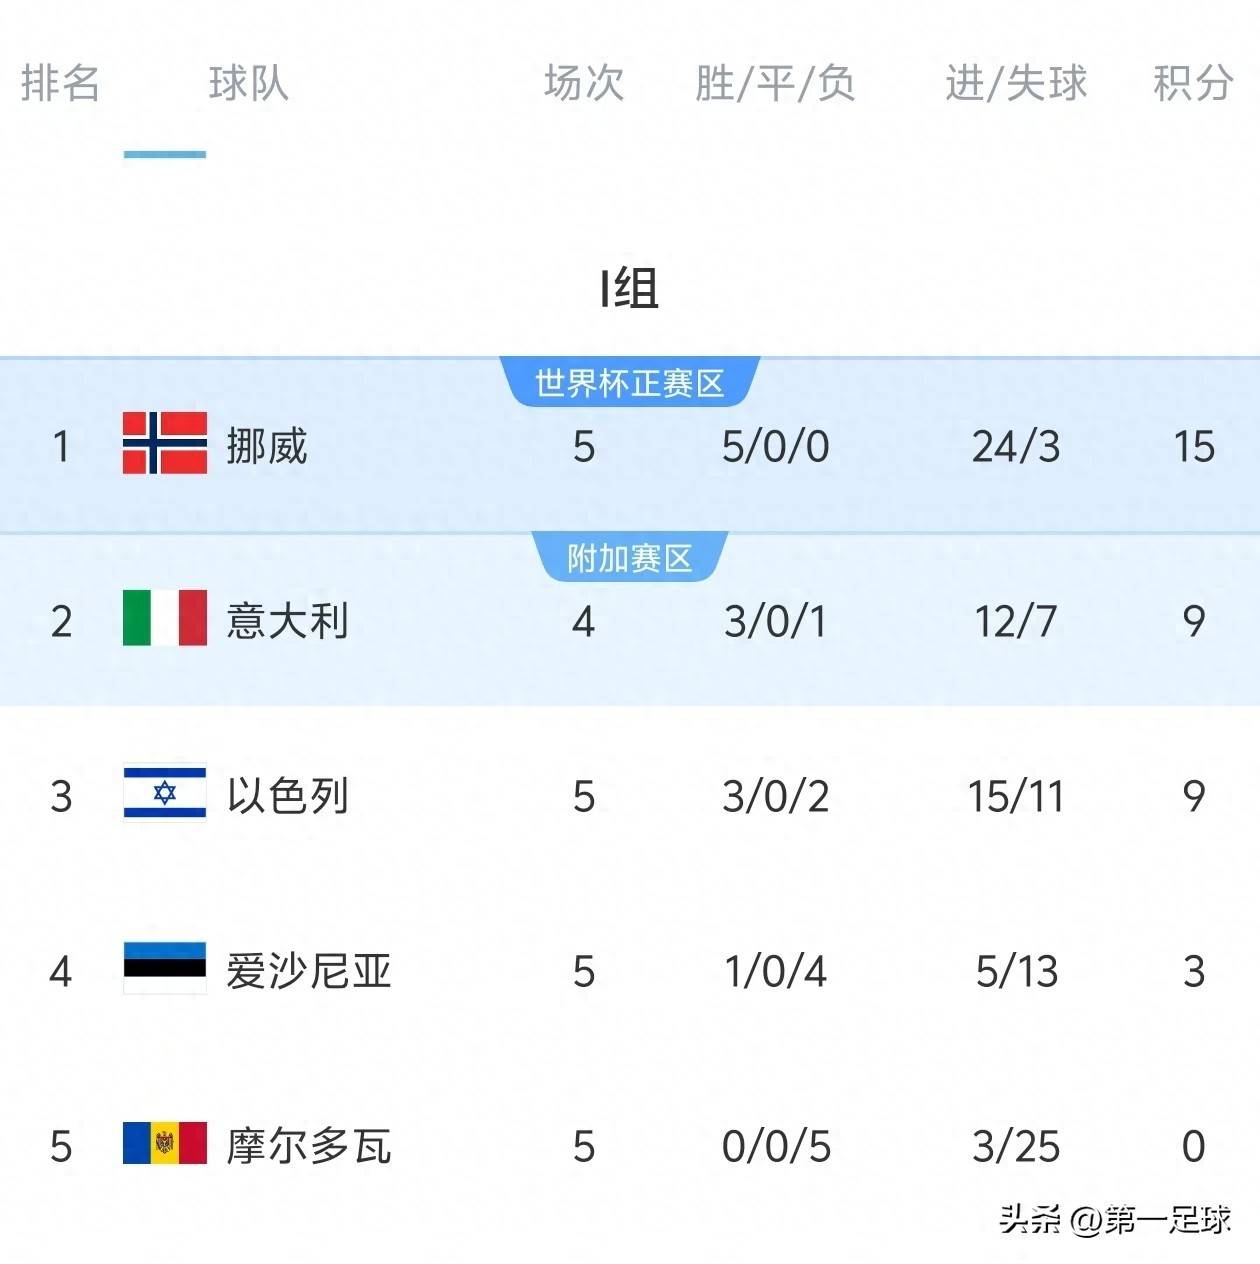Open team 意大利 from the standings

pos(288,621)
